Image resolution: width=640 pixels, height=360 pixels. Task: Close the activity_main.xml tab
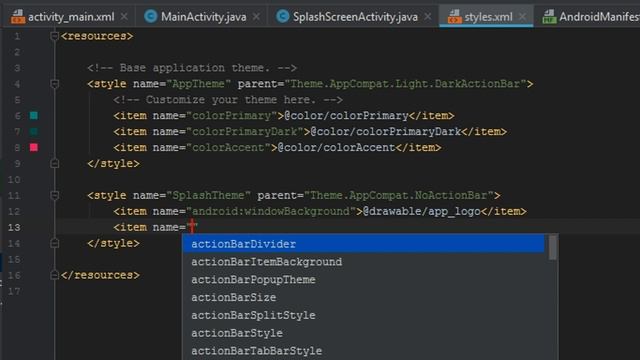tap(124, 17)
